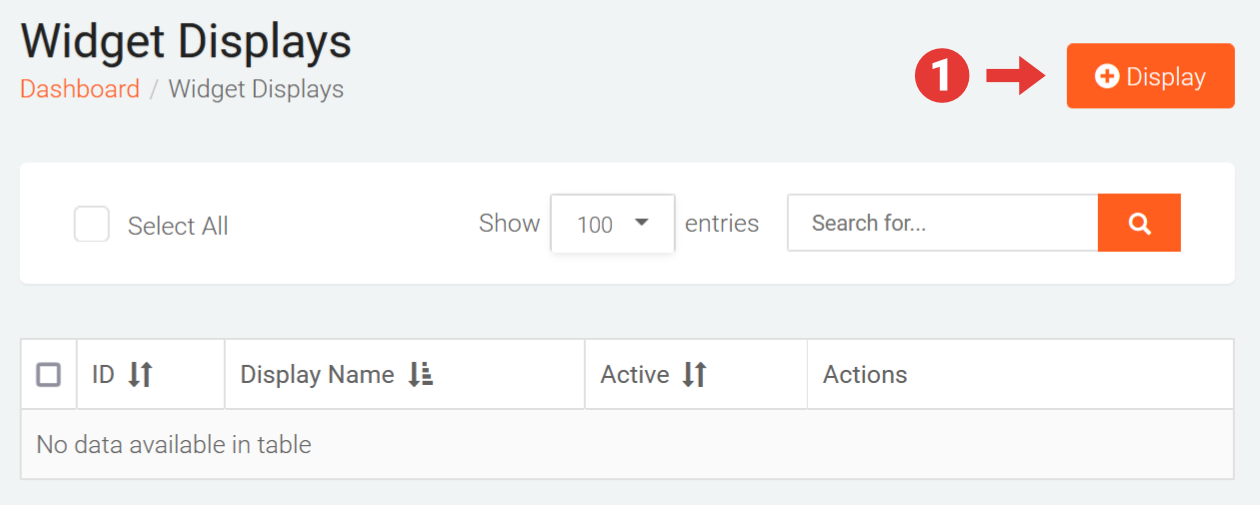Check the table header row checkbox

[x=48, y=375]
